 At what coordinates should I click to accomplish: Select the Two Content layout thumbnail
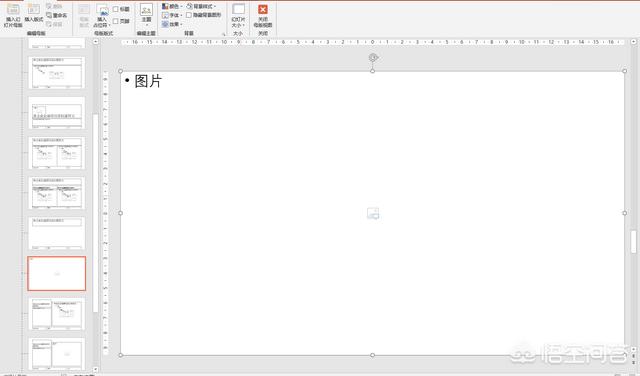(57, 153)
